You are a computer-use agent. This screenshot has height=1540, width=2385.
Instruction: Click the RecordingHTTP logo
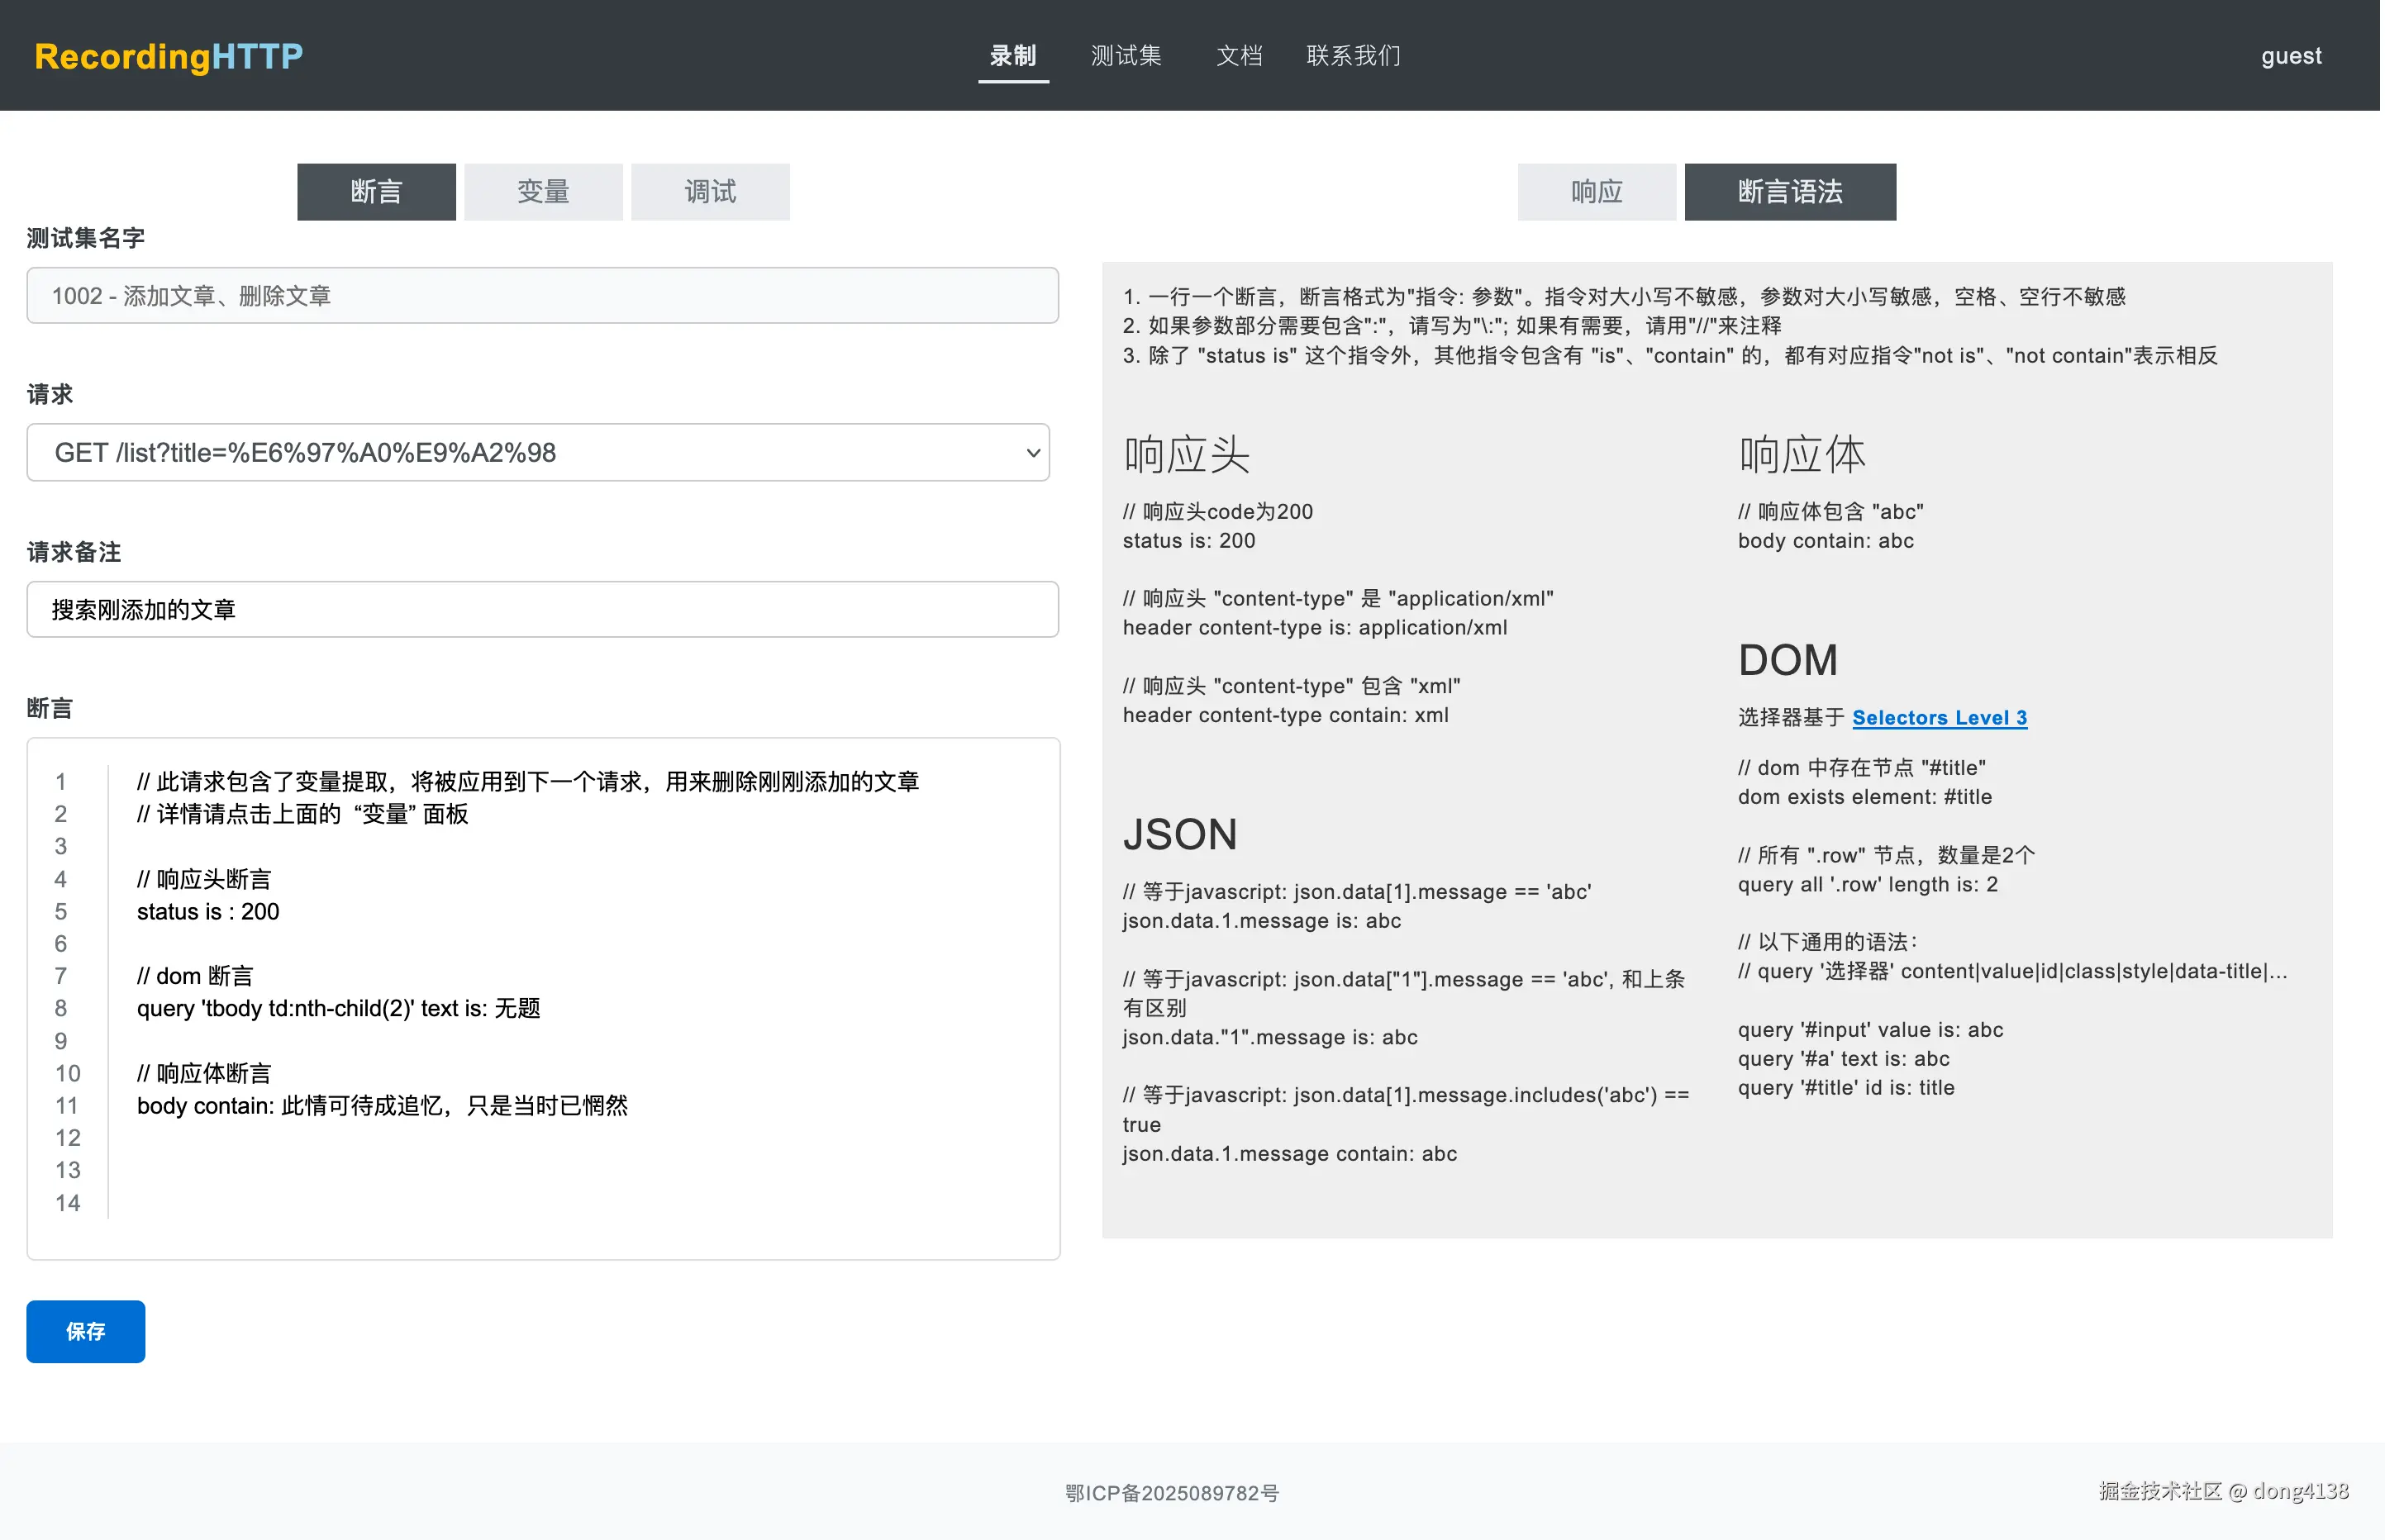coord(168,56)
